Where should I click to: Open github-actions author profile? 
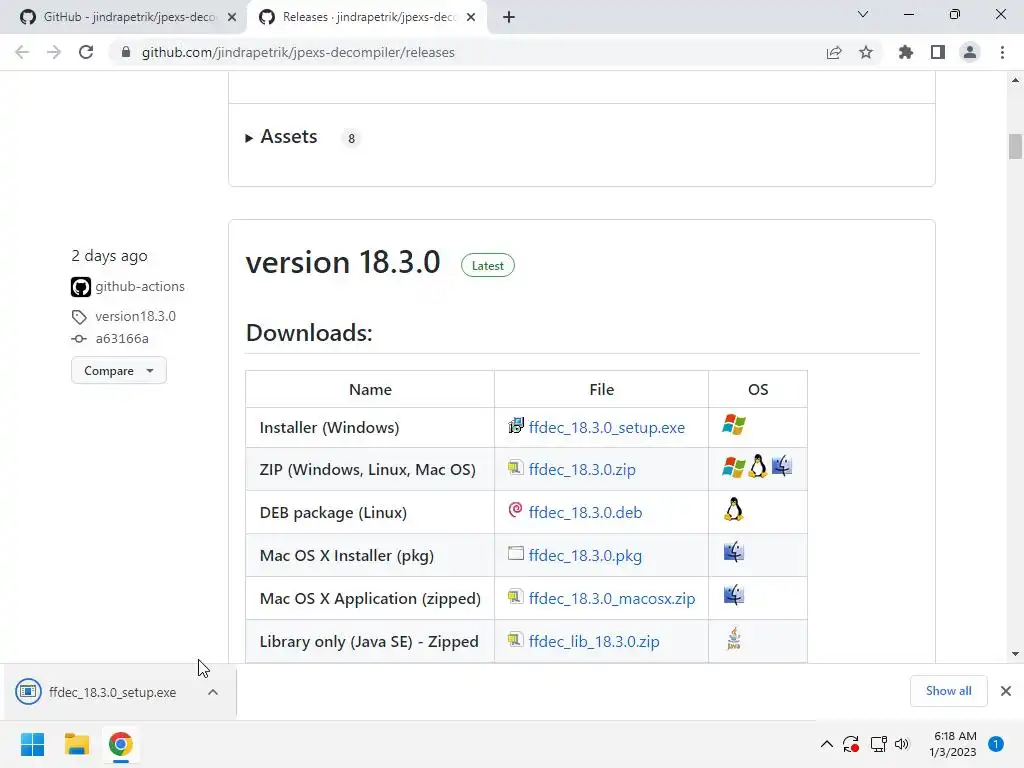pos(140,286)
